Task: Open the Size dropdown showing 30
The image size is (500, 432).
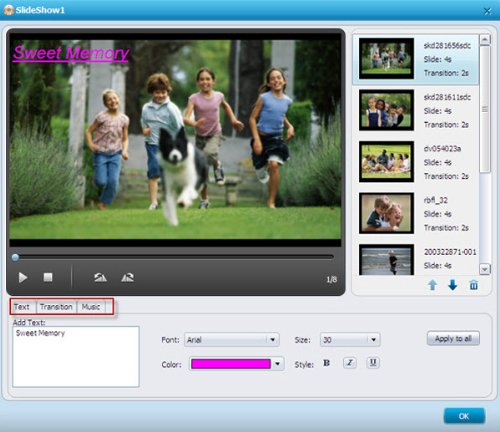Action: click(350, 340)
